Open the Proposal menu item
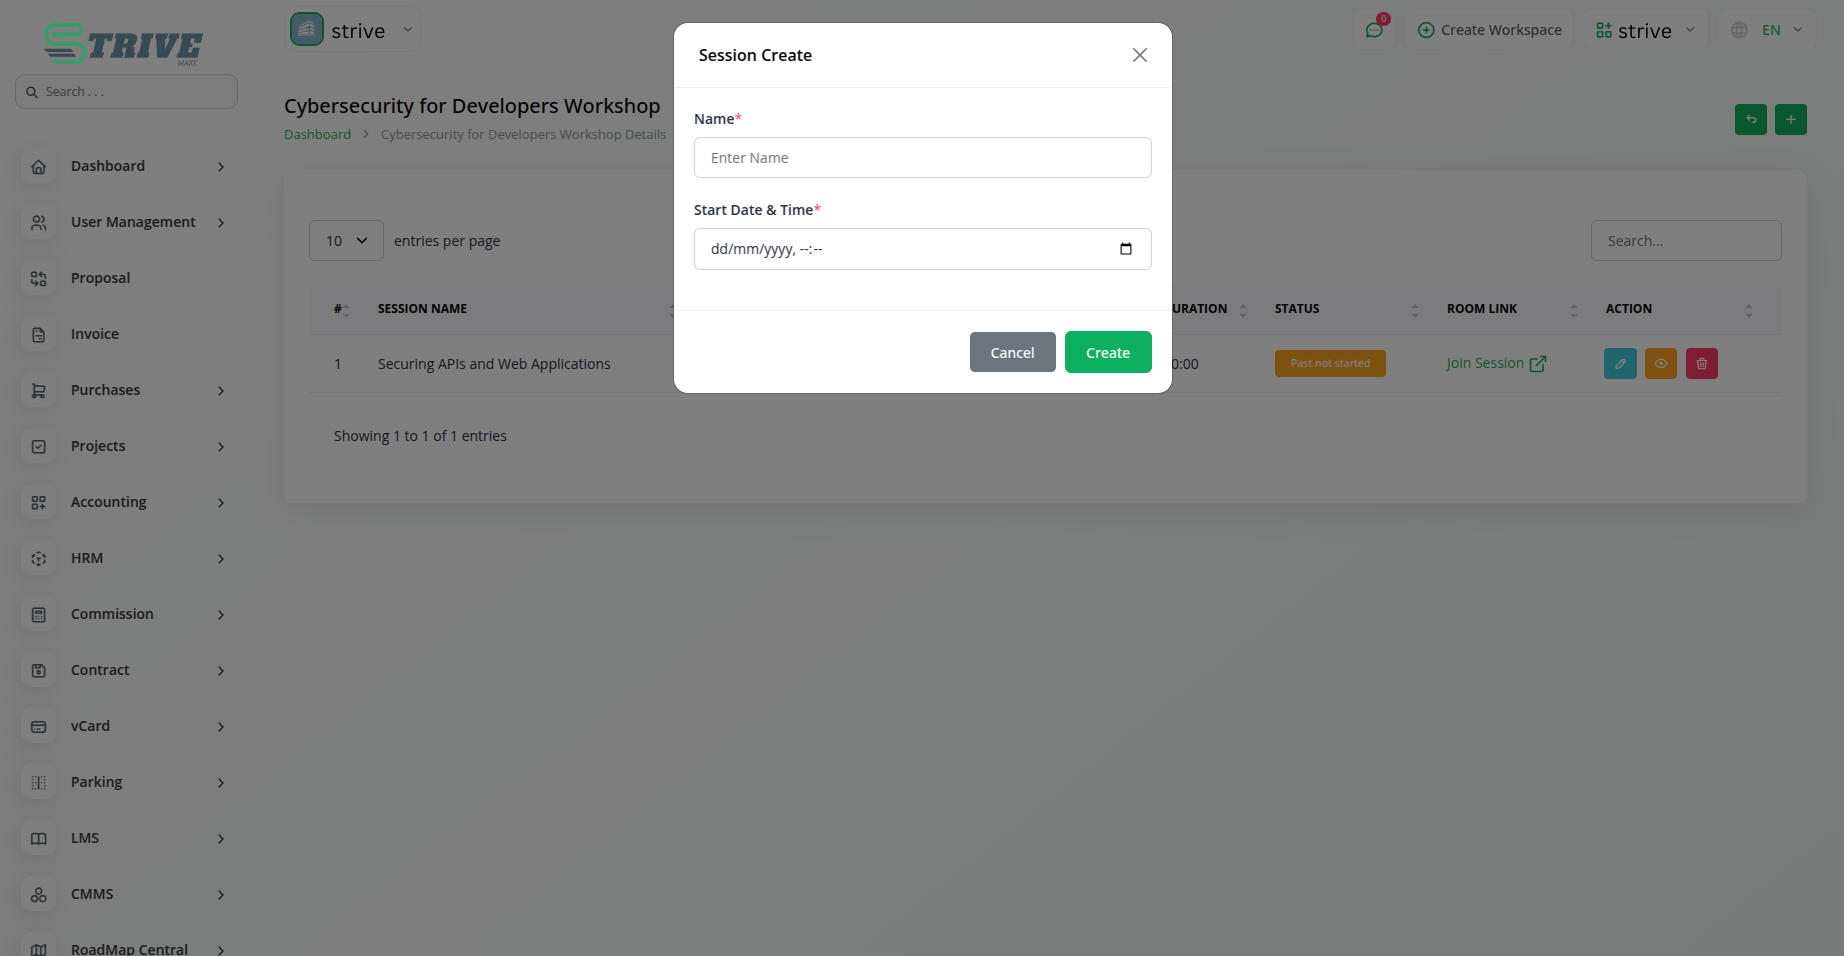 tap(100, 278)
